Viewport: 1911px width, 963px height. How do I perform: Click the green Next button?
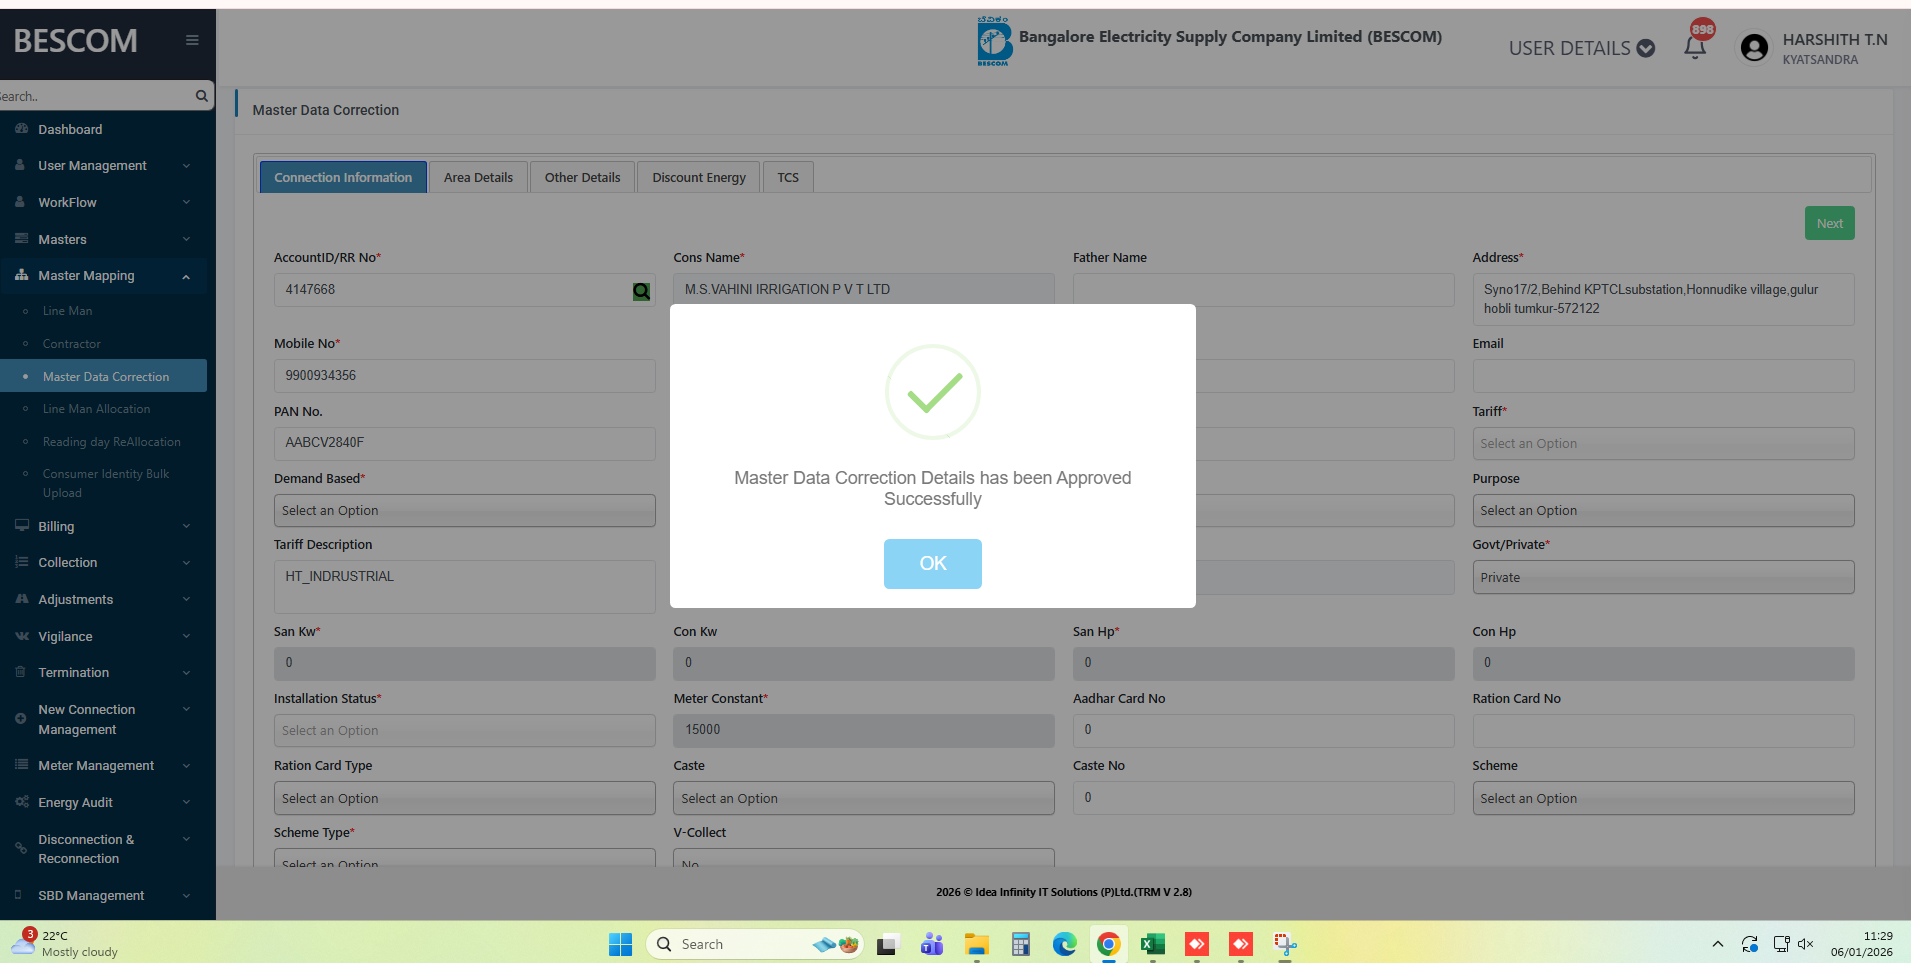1829,223
